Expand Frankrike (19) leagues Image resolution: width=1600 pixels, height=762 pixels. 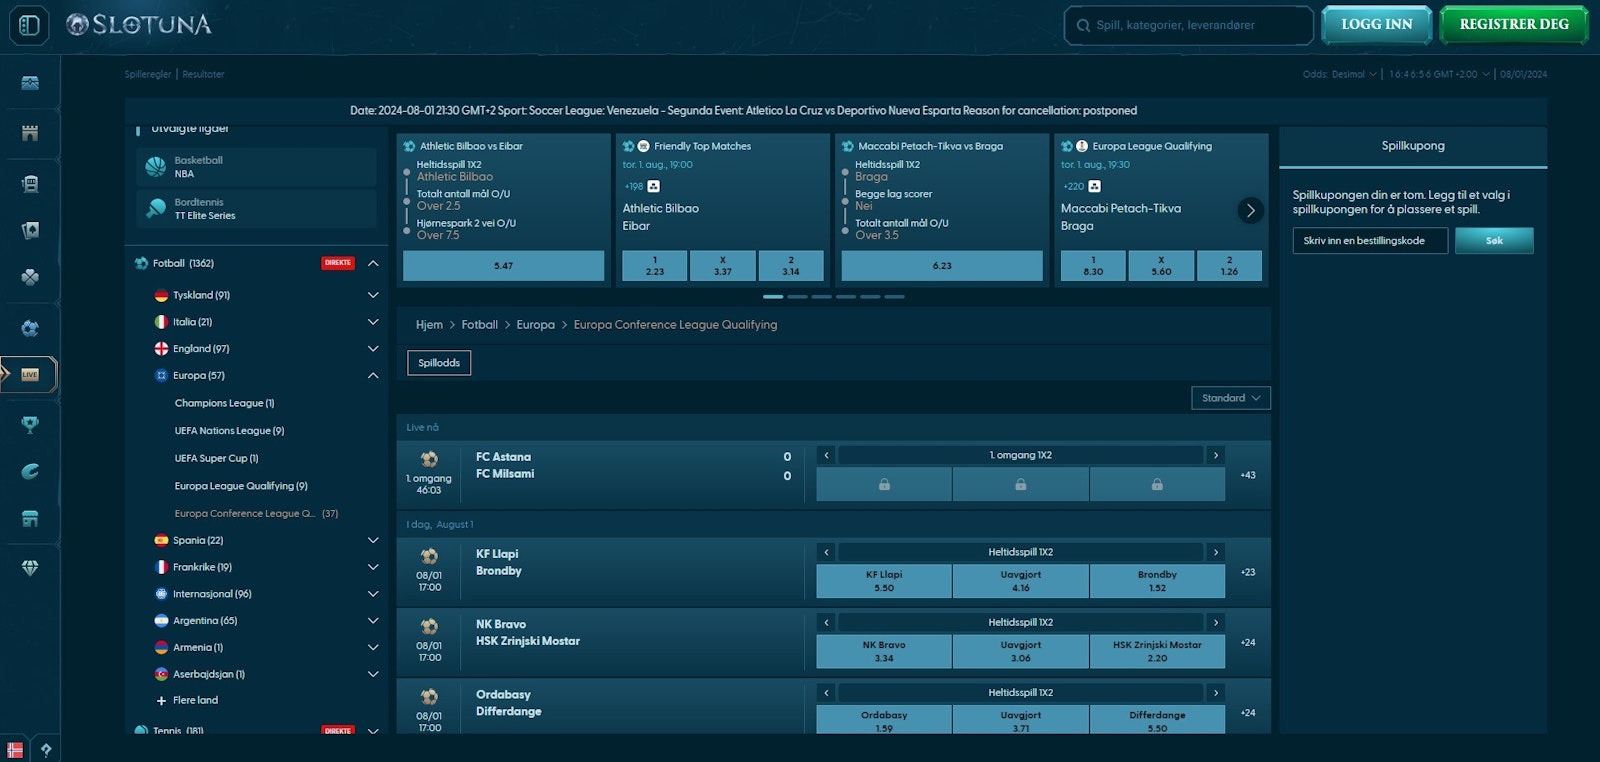(373, 567)
